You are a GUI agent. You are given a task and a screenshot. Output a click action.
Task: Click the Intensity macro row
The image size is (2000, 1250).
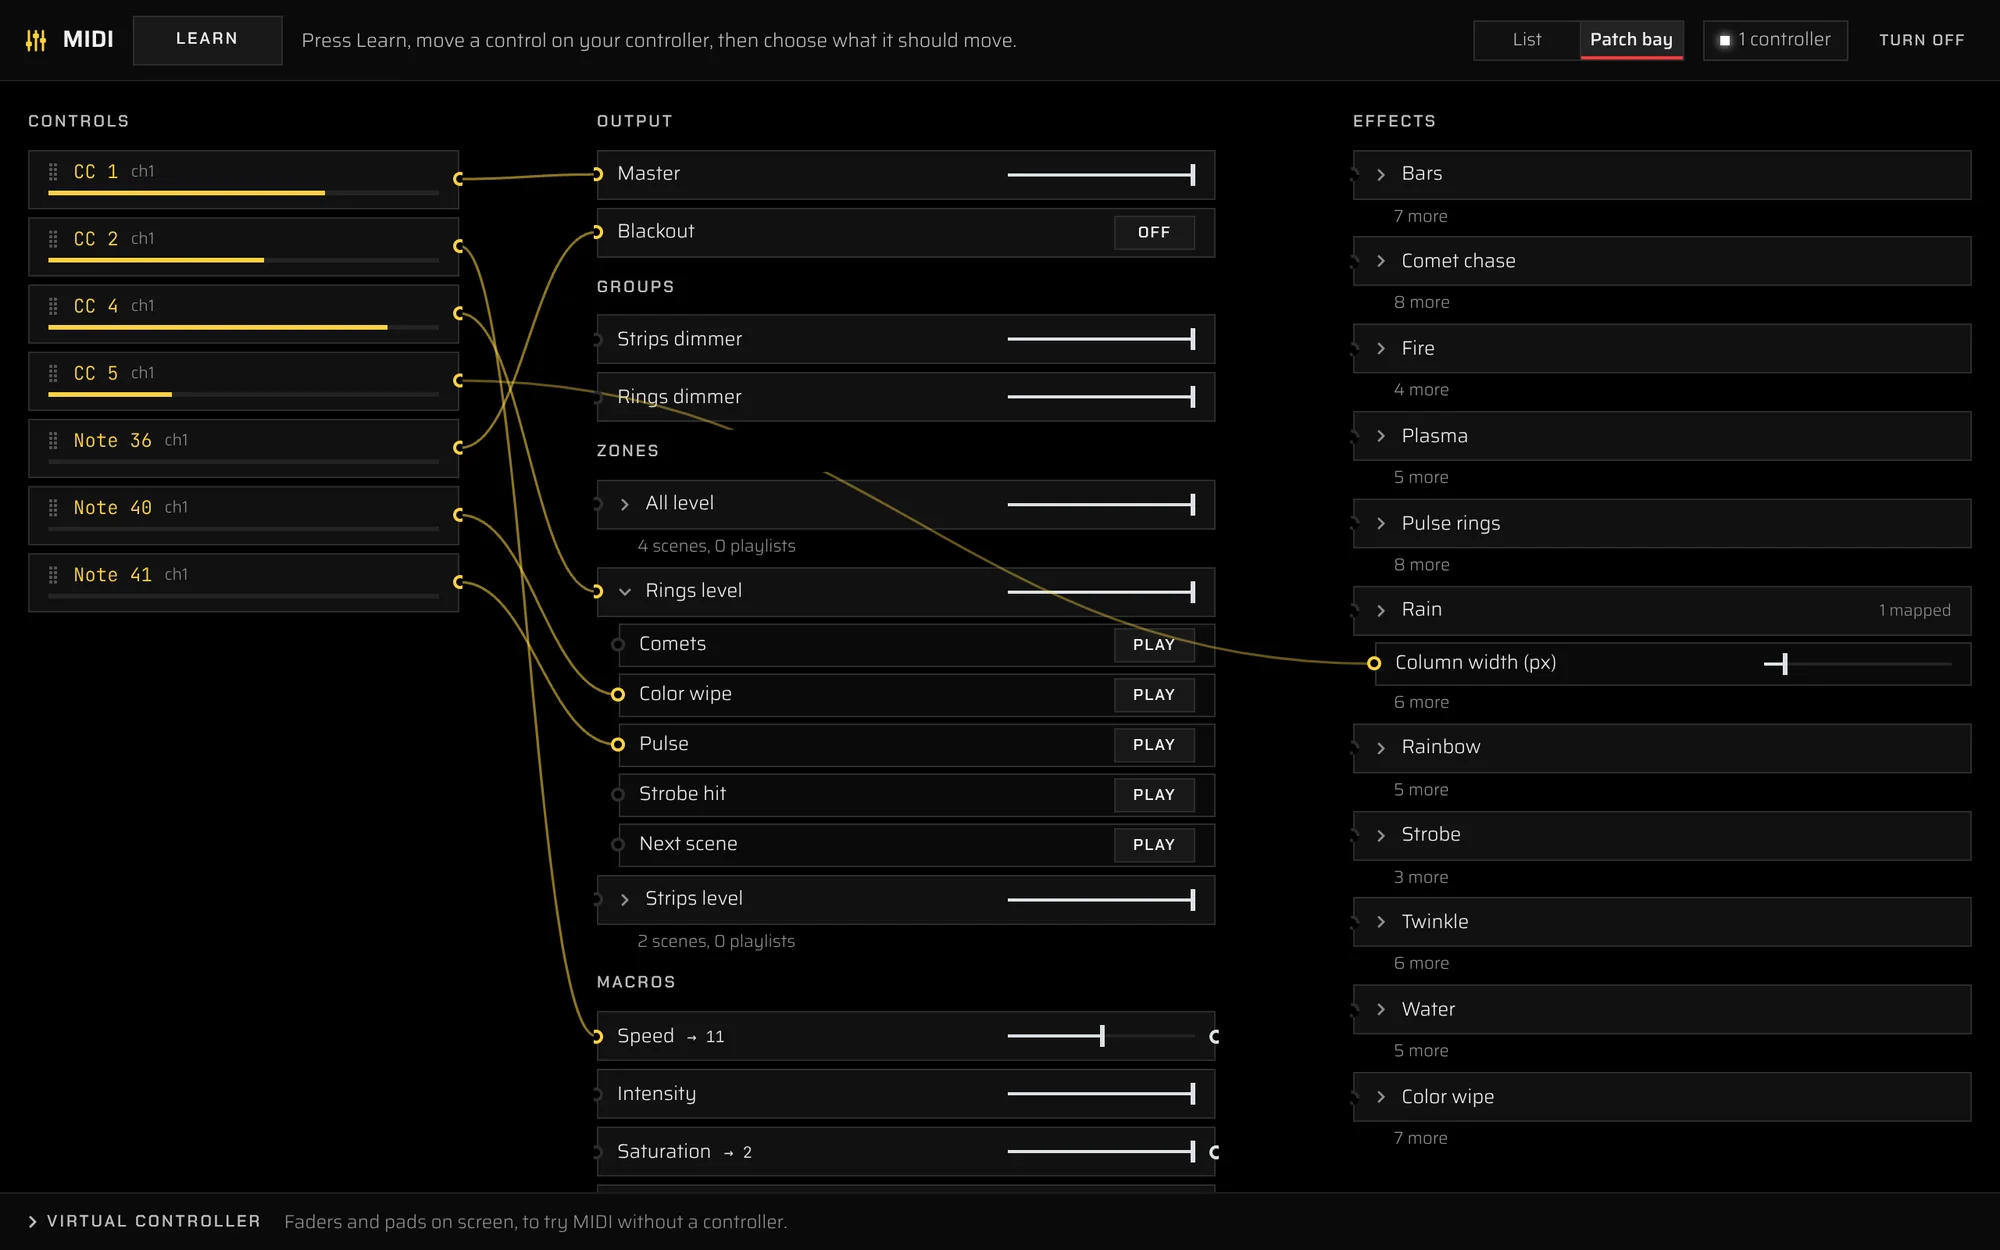(906, 1094)
